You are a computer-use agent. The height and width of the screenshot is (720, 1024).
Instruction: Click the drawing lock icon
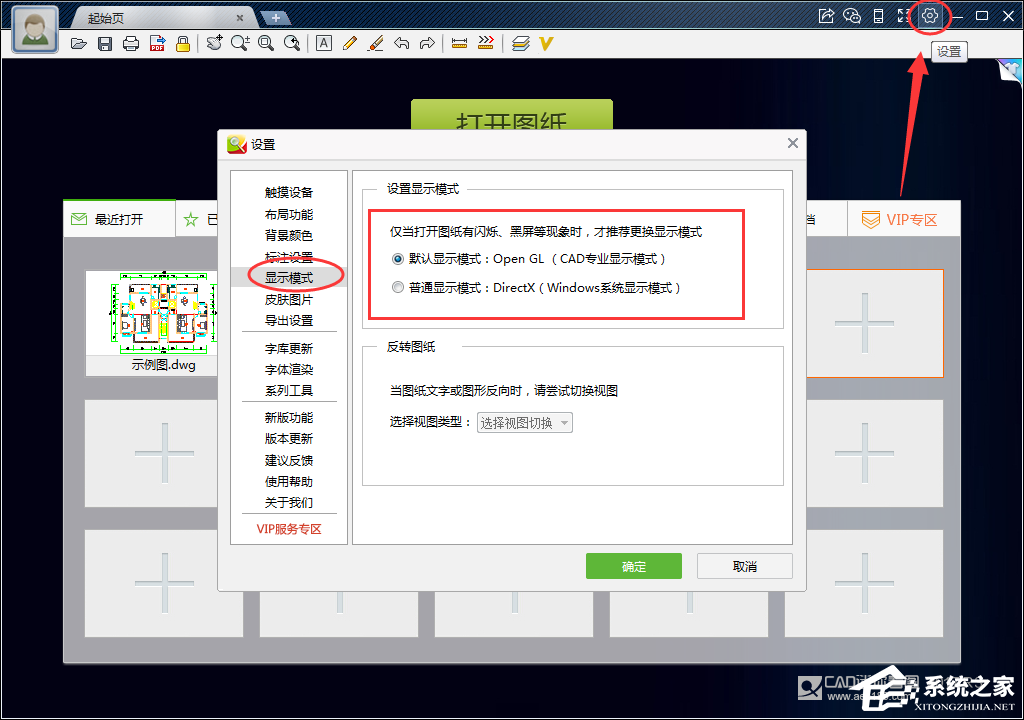181,43
